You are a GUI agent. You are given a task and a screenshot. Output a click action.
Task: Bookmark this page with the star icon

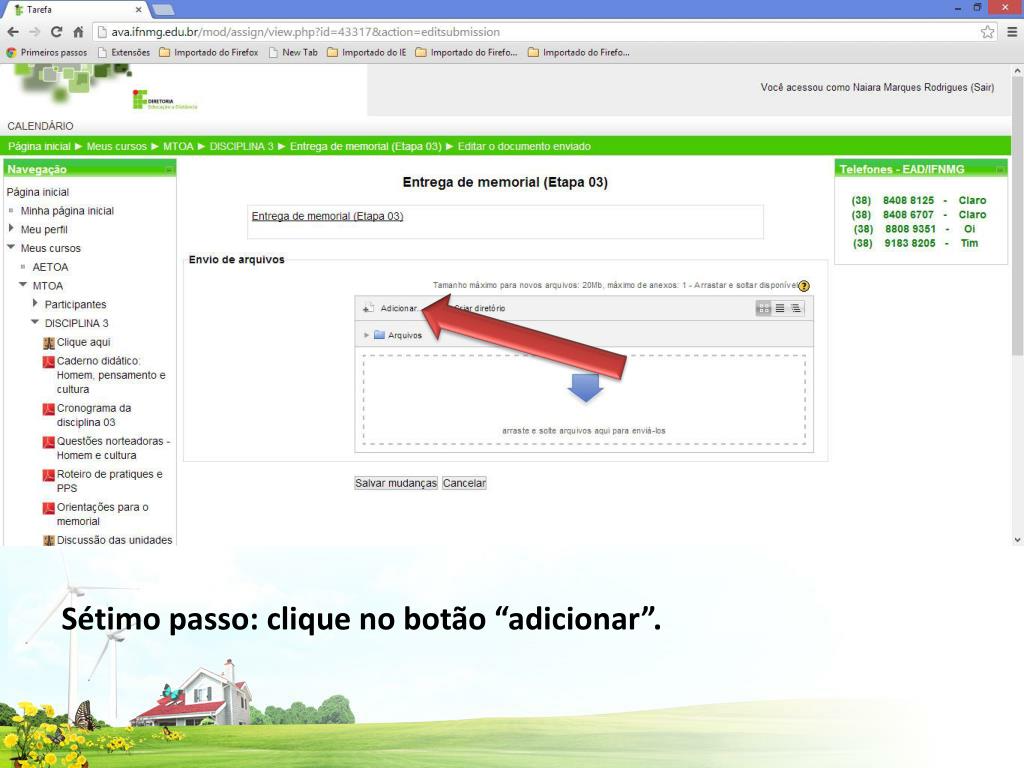987,31
